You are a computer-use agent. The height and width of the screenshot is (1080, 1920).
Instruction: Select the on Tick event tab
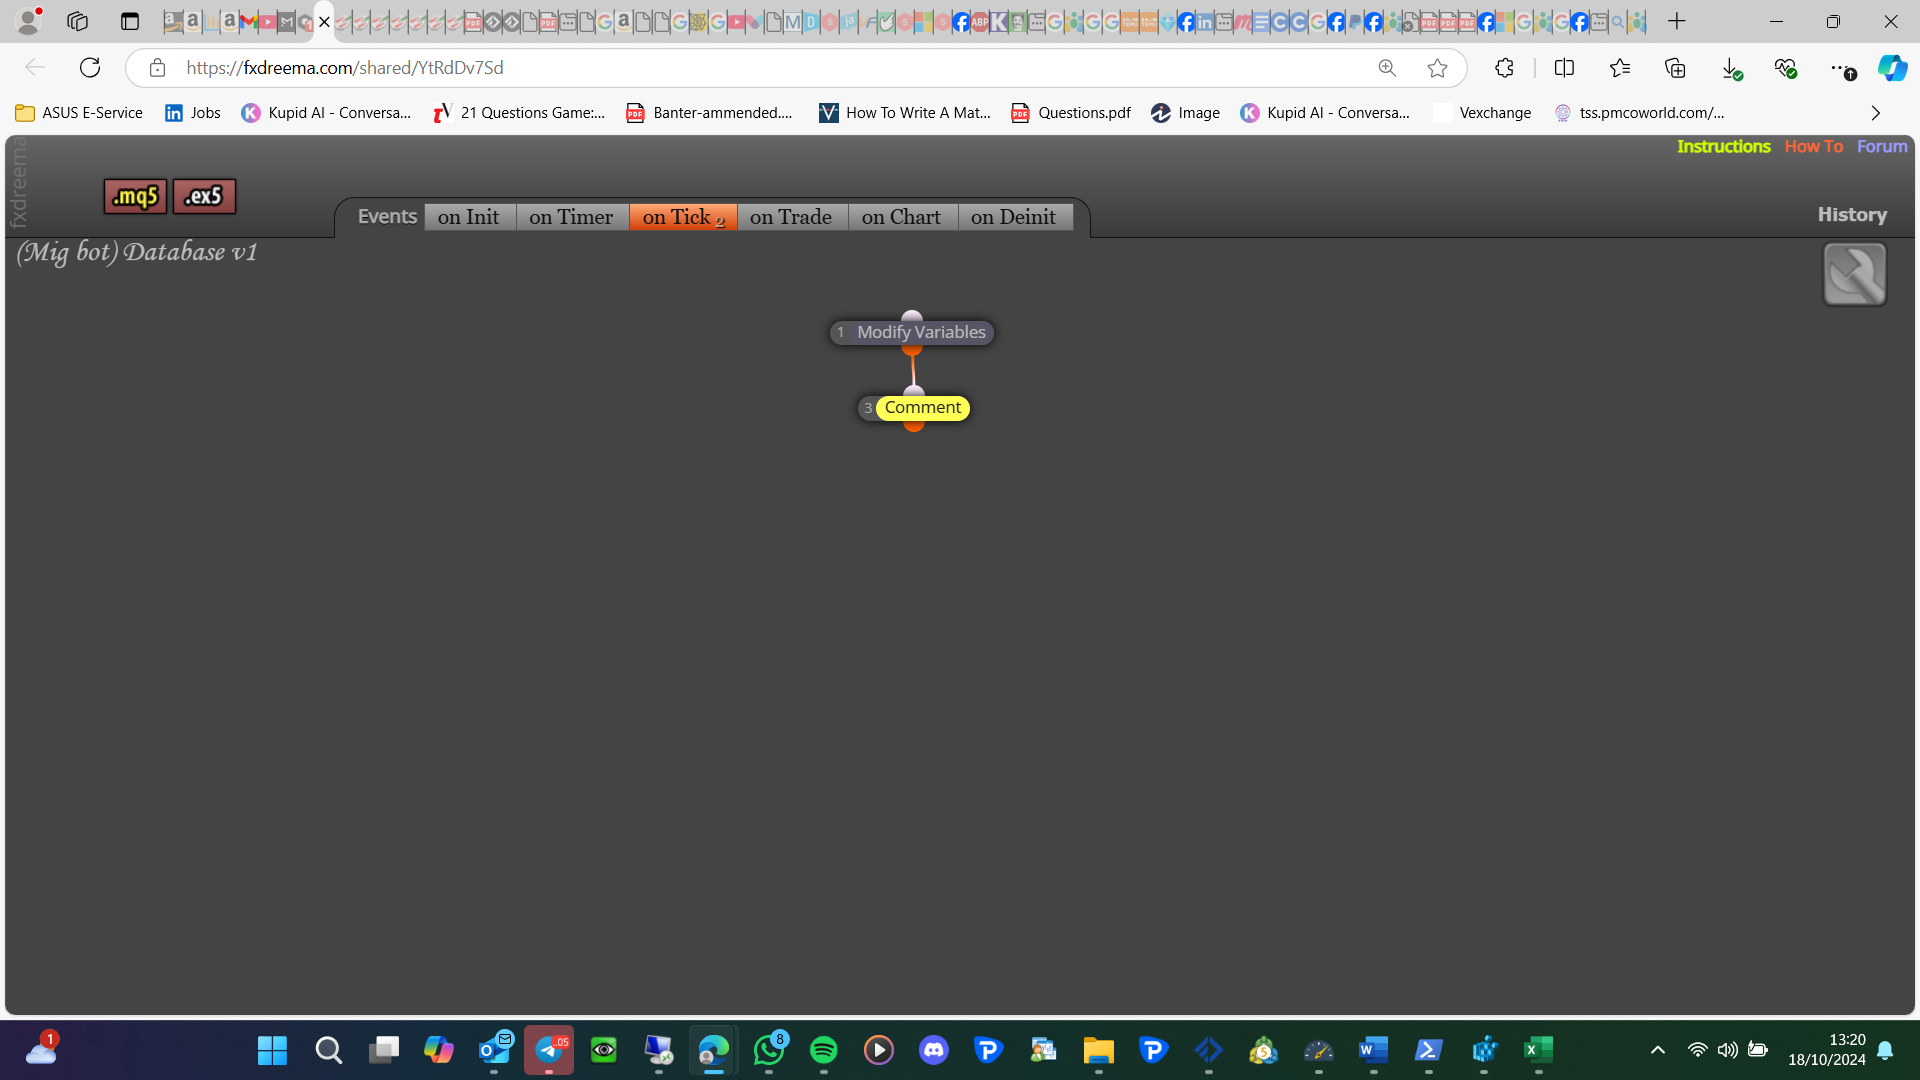click(683, 217)
